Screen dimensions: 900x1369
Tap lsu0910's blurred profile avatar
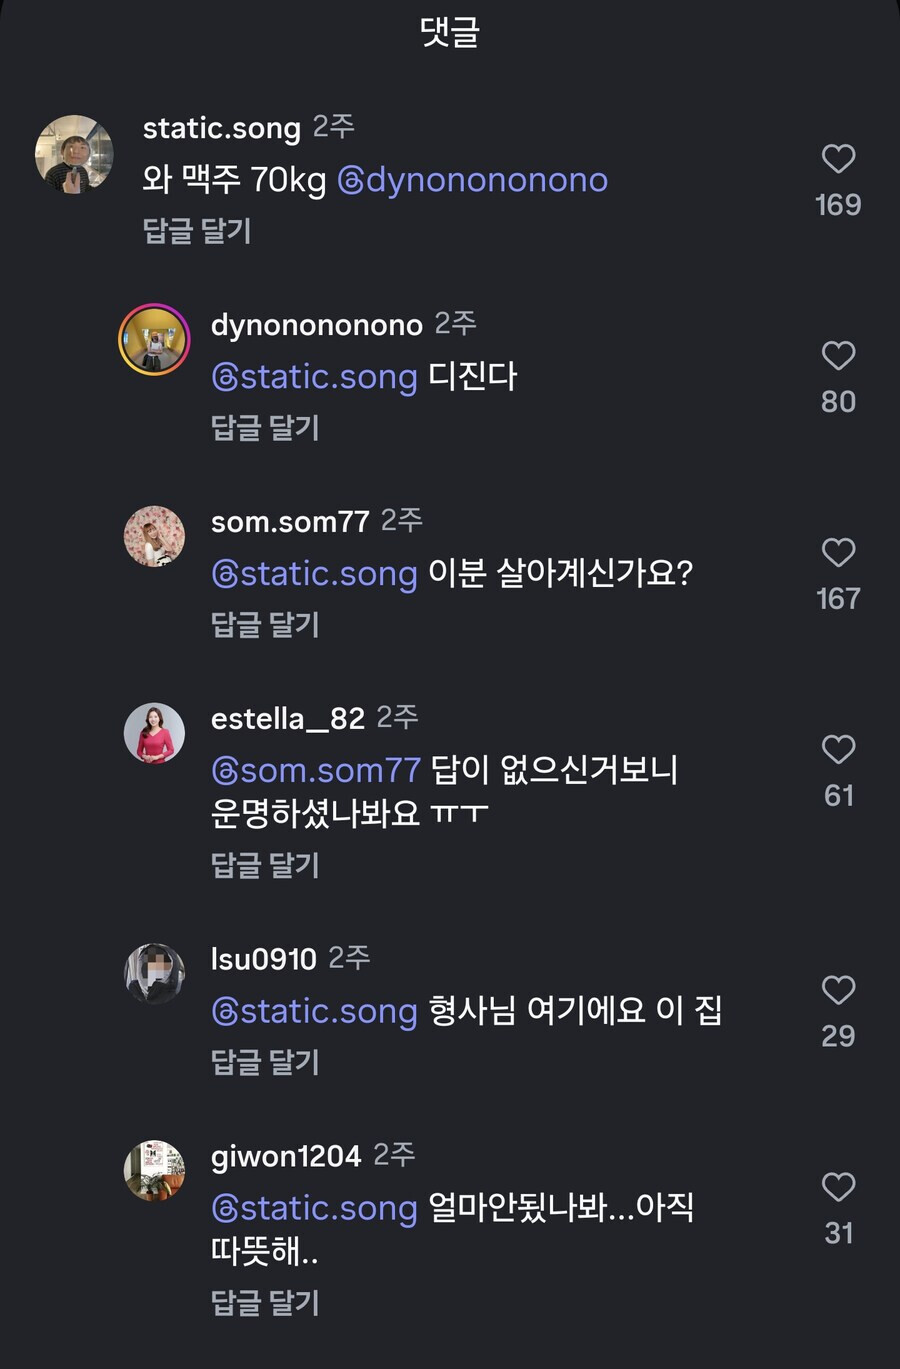[154, 973]
